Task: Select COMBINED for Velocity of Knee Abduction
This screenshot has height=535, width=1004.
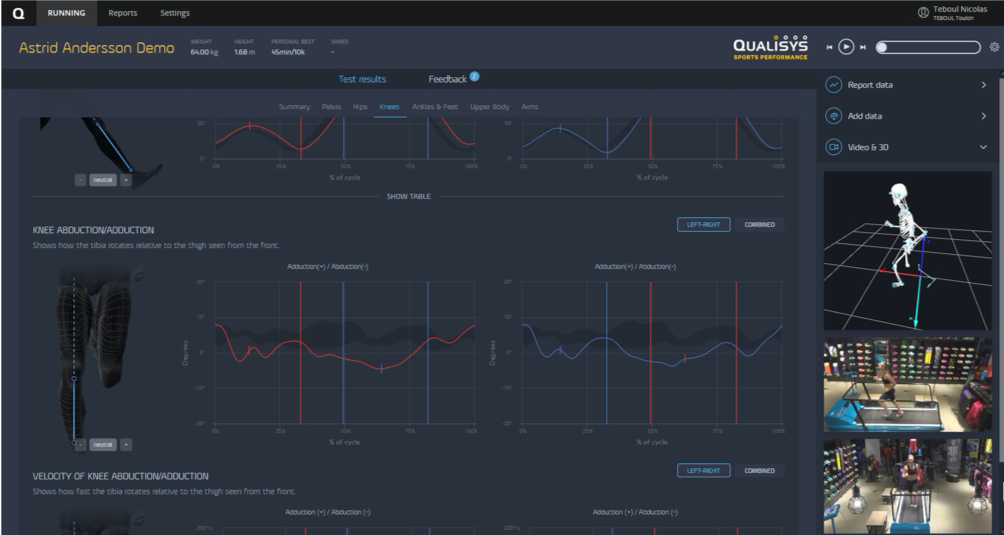Action: coord(759,470)
